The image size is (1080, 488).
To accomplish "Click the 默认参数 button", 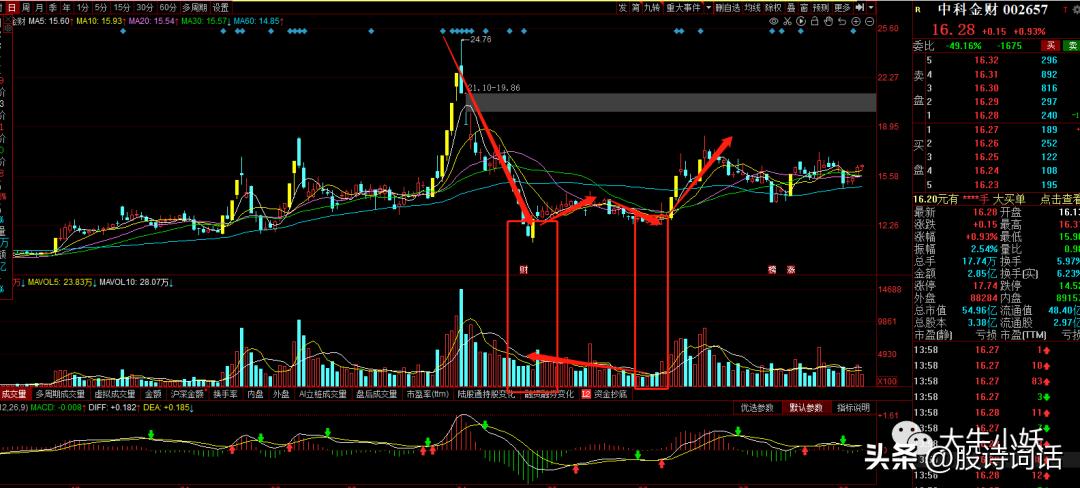I will tap(806, 408).
